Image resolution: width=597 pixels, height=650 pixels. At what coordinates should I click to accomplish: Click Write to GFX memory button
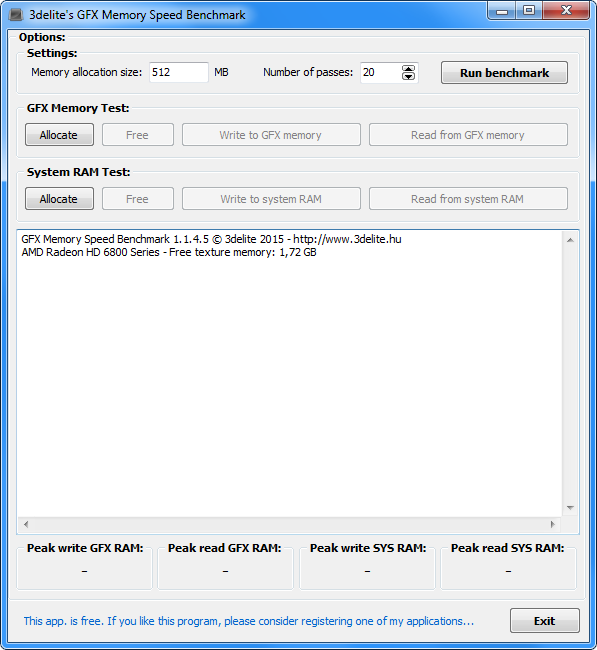pyautogui.click(x=271, y=135)
